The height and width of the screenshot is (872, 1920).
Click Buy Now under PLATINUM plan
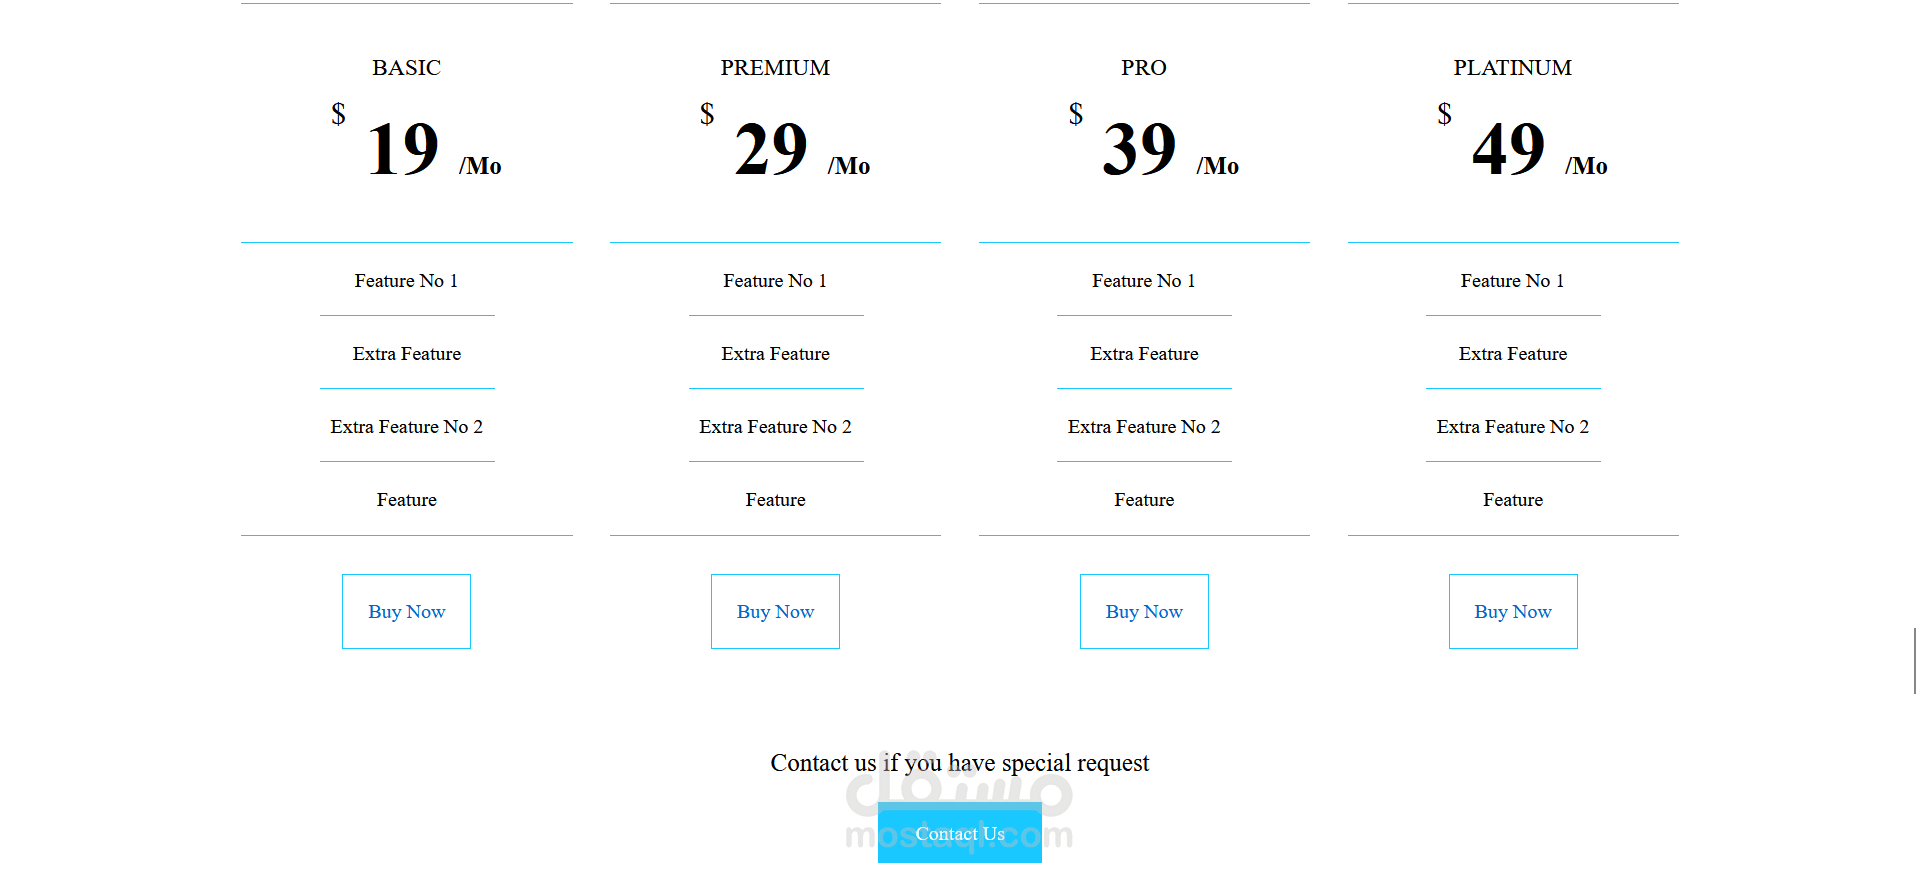[x=1513, y=611]
